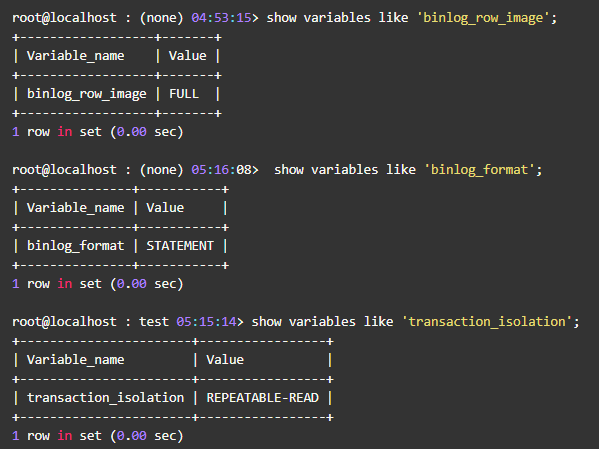Click the FULL value in first table

tap(184, 94)
